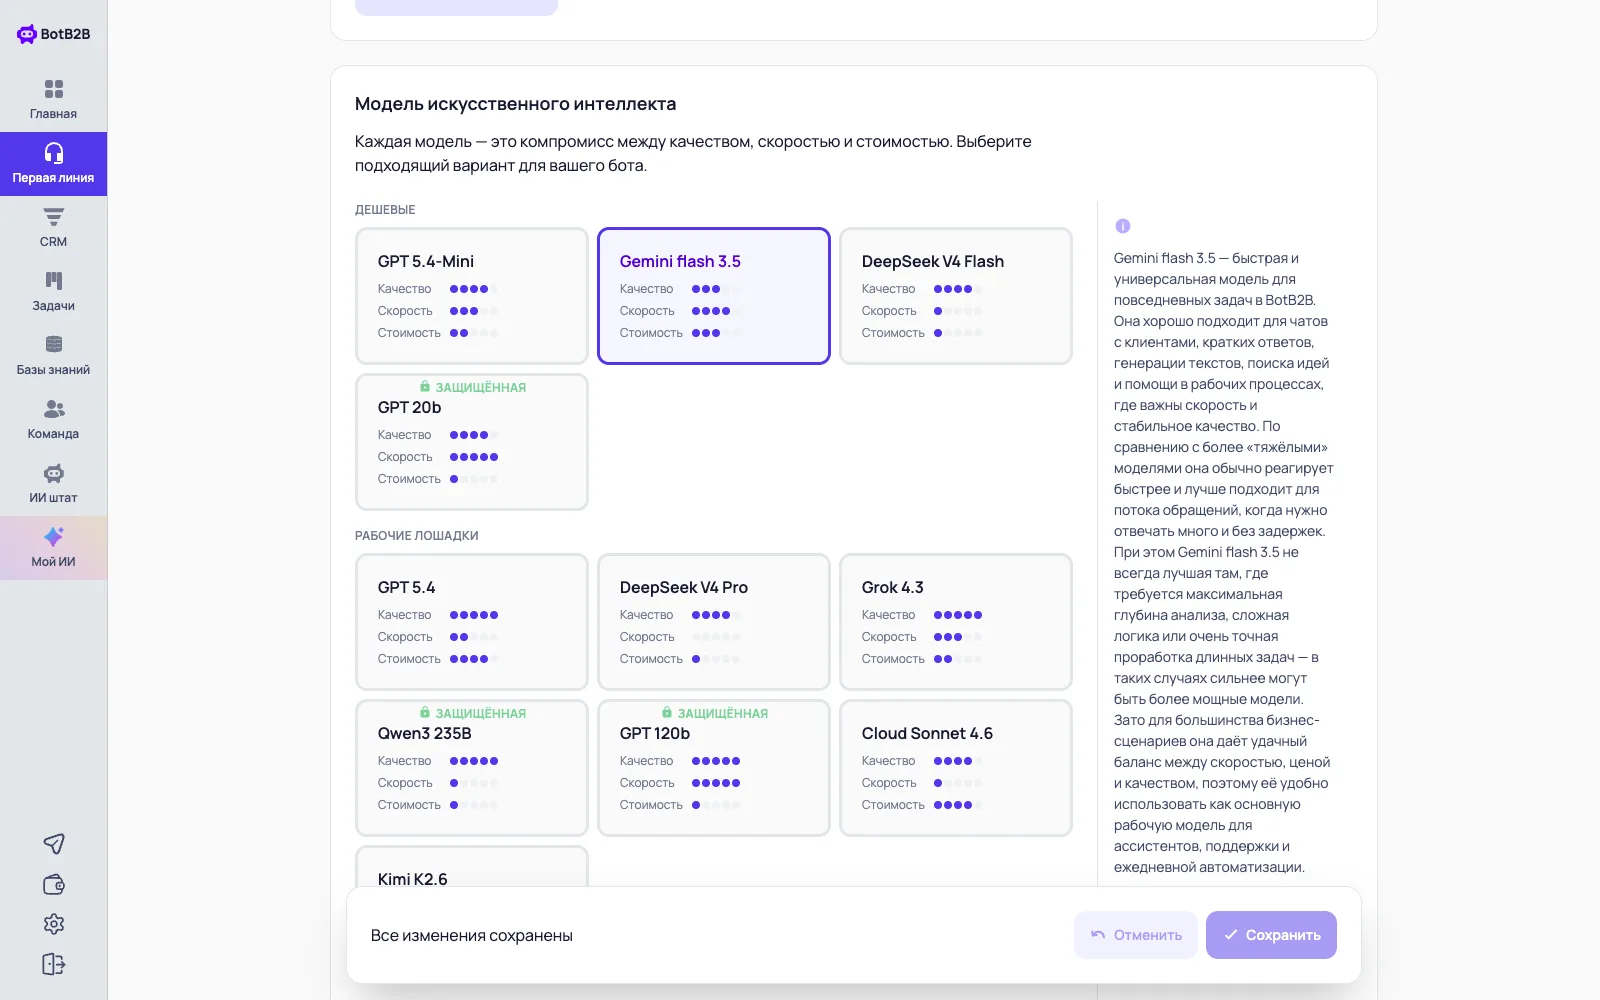
Task: Click the Сохранить button
Action: coord(1271,935)
